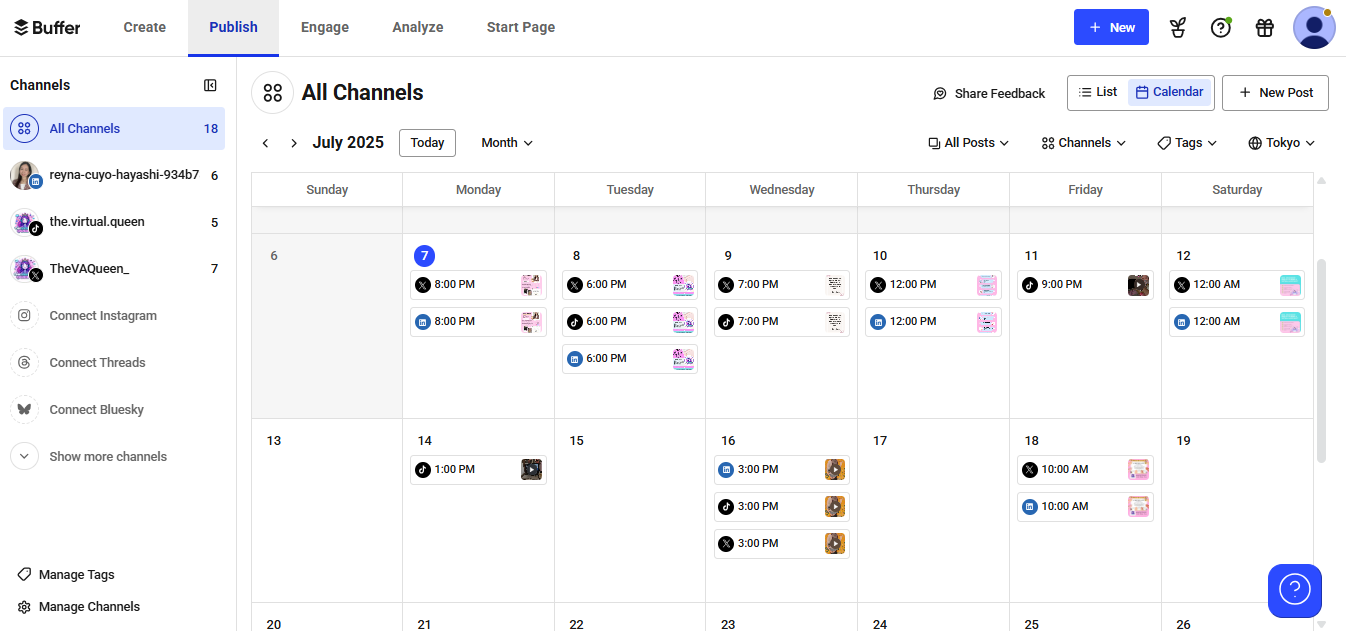Screen dimensions: 1346x631
Task: Open the question mark help icon in header
Action: (x=1221, y=28)
